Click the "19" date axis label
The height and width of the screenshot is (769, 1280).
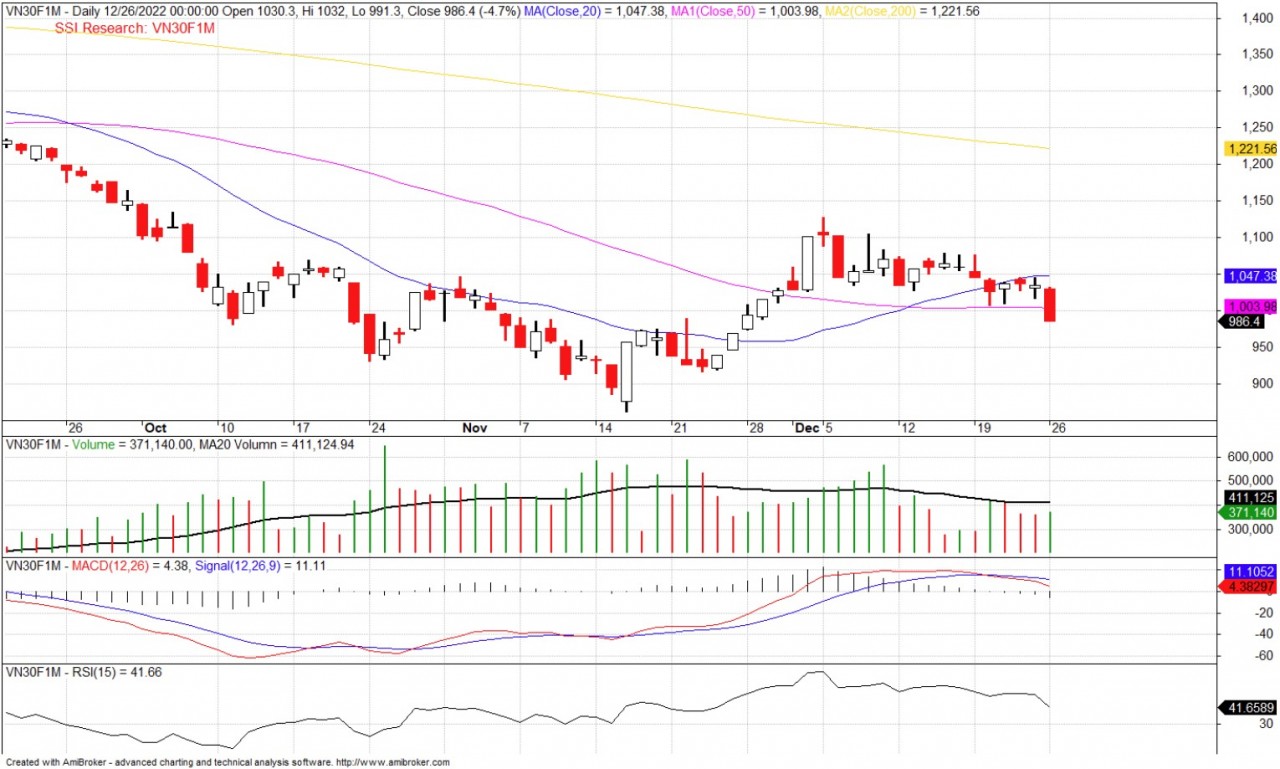pos(983,428)
